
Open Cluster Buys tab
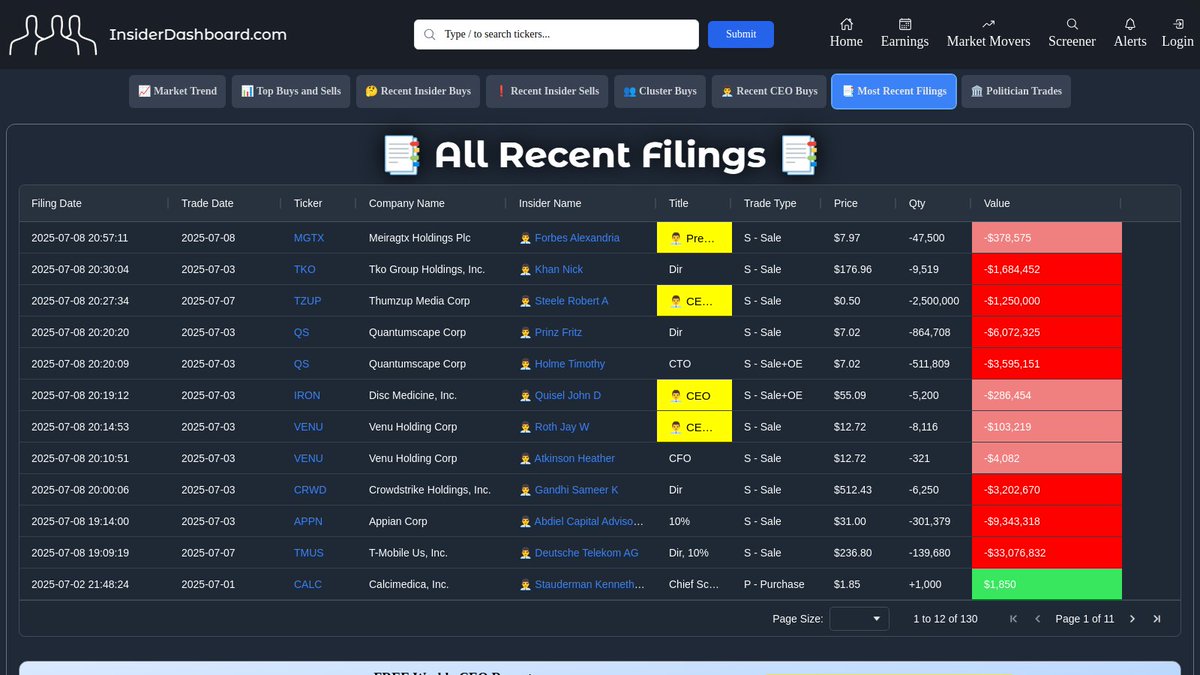(x=660, y=91)
